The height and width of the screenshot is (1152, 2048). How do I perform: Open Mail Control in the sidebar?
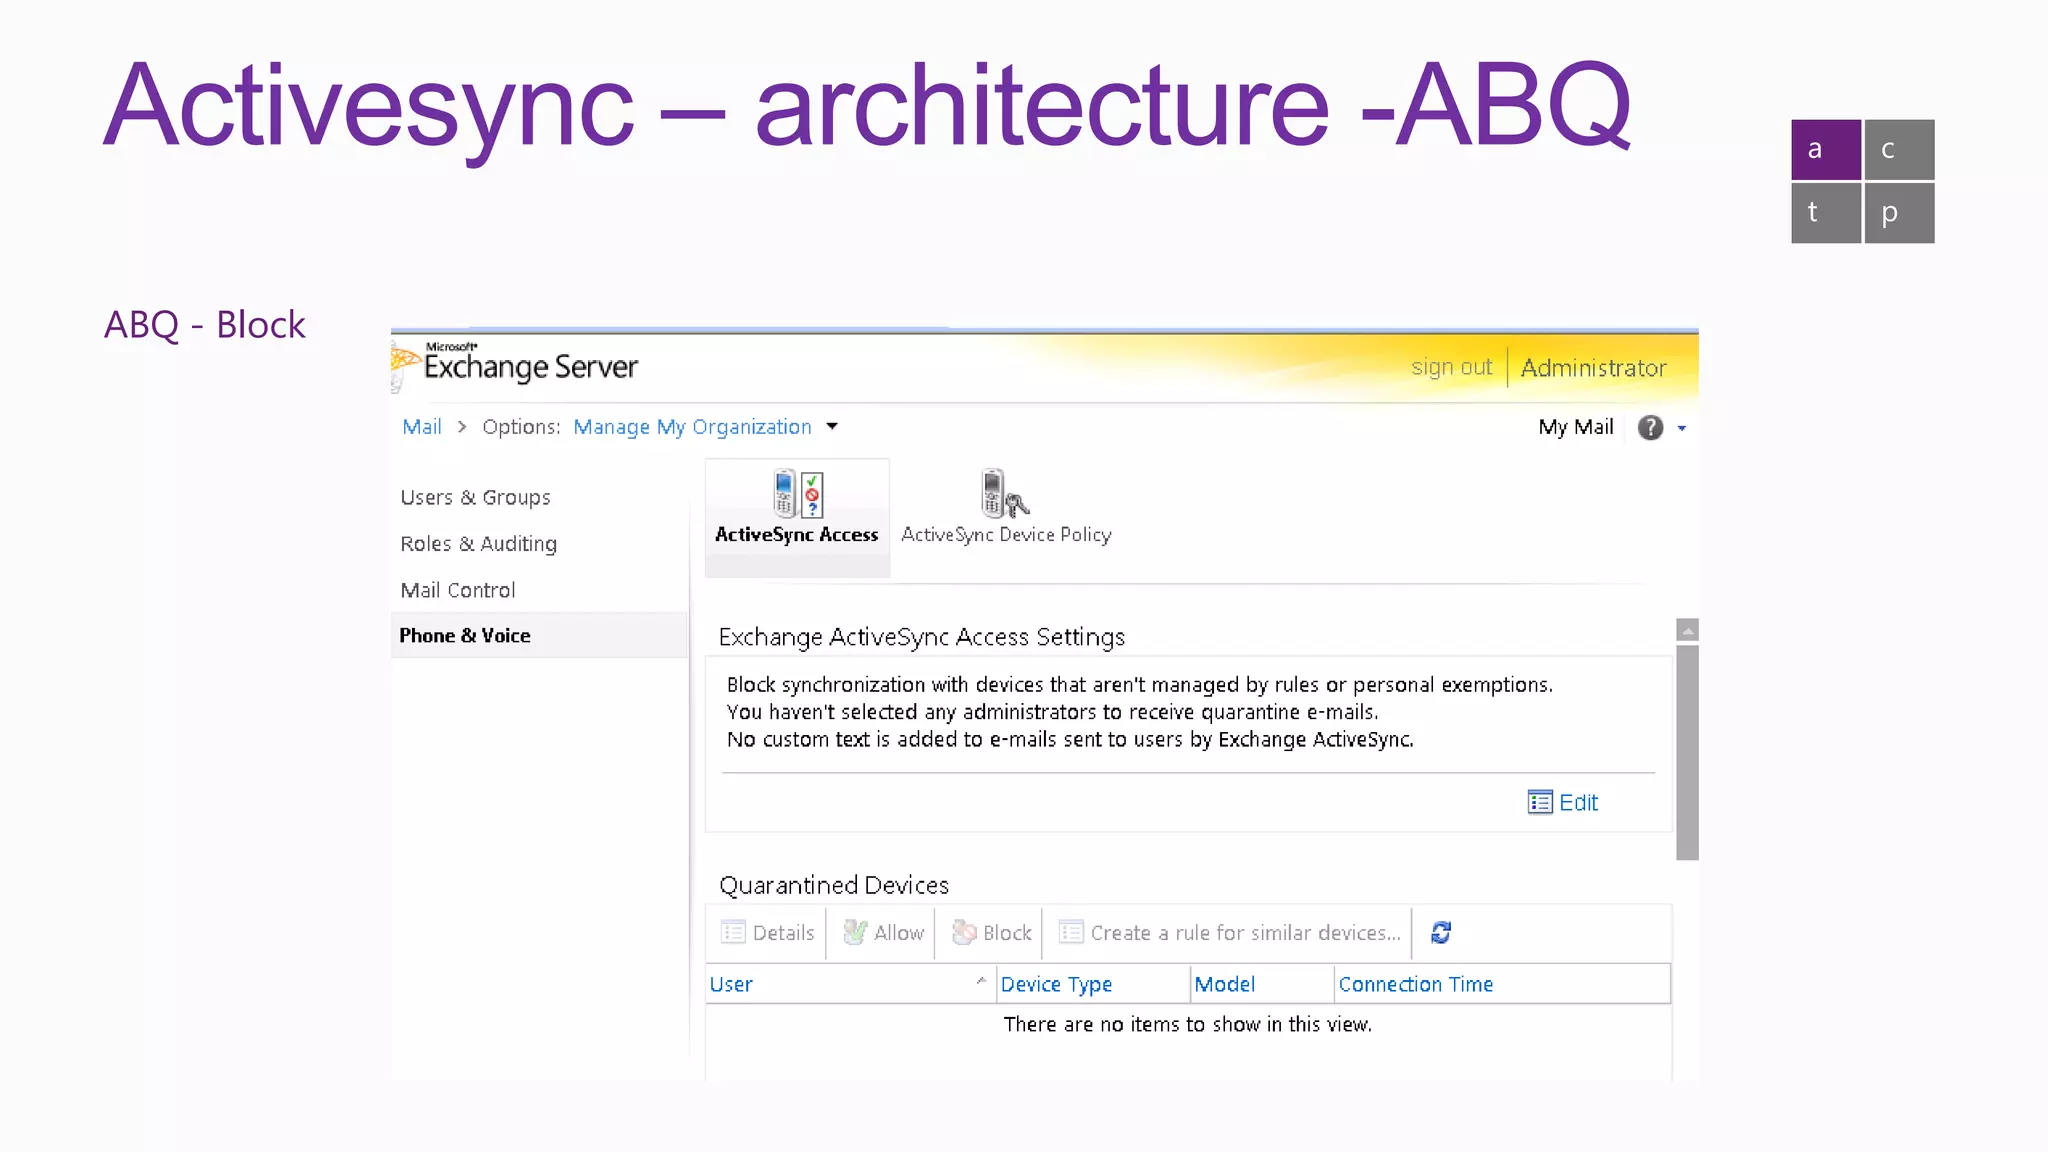tap(458, 590)
